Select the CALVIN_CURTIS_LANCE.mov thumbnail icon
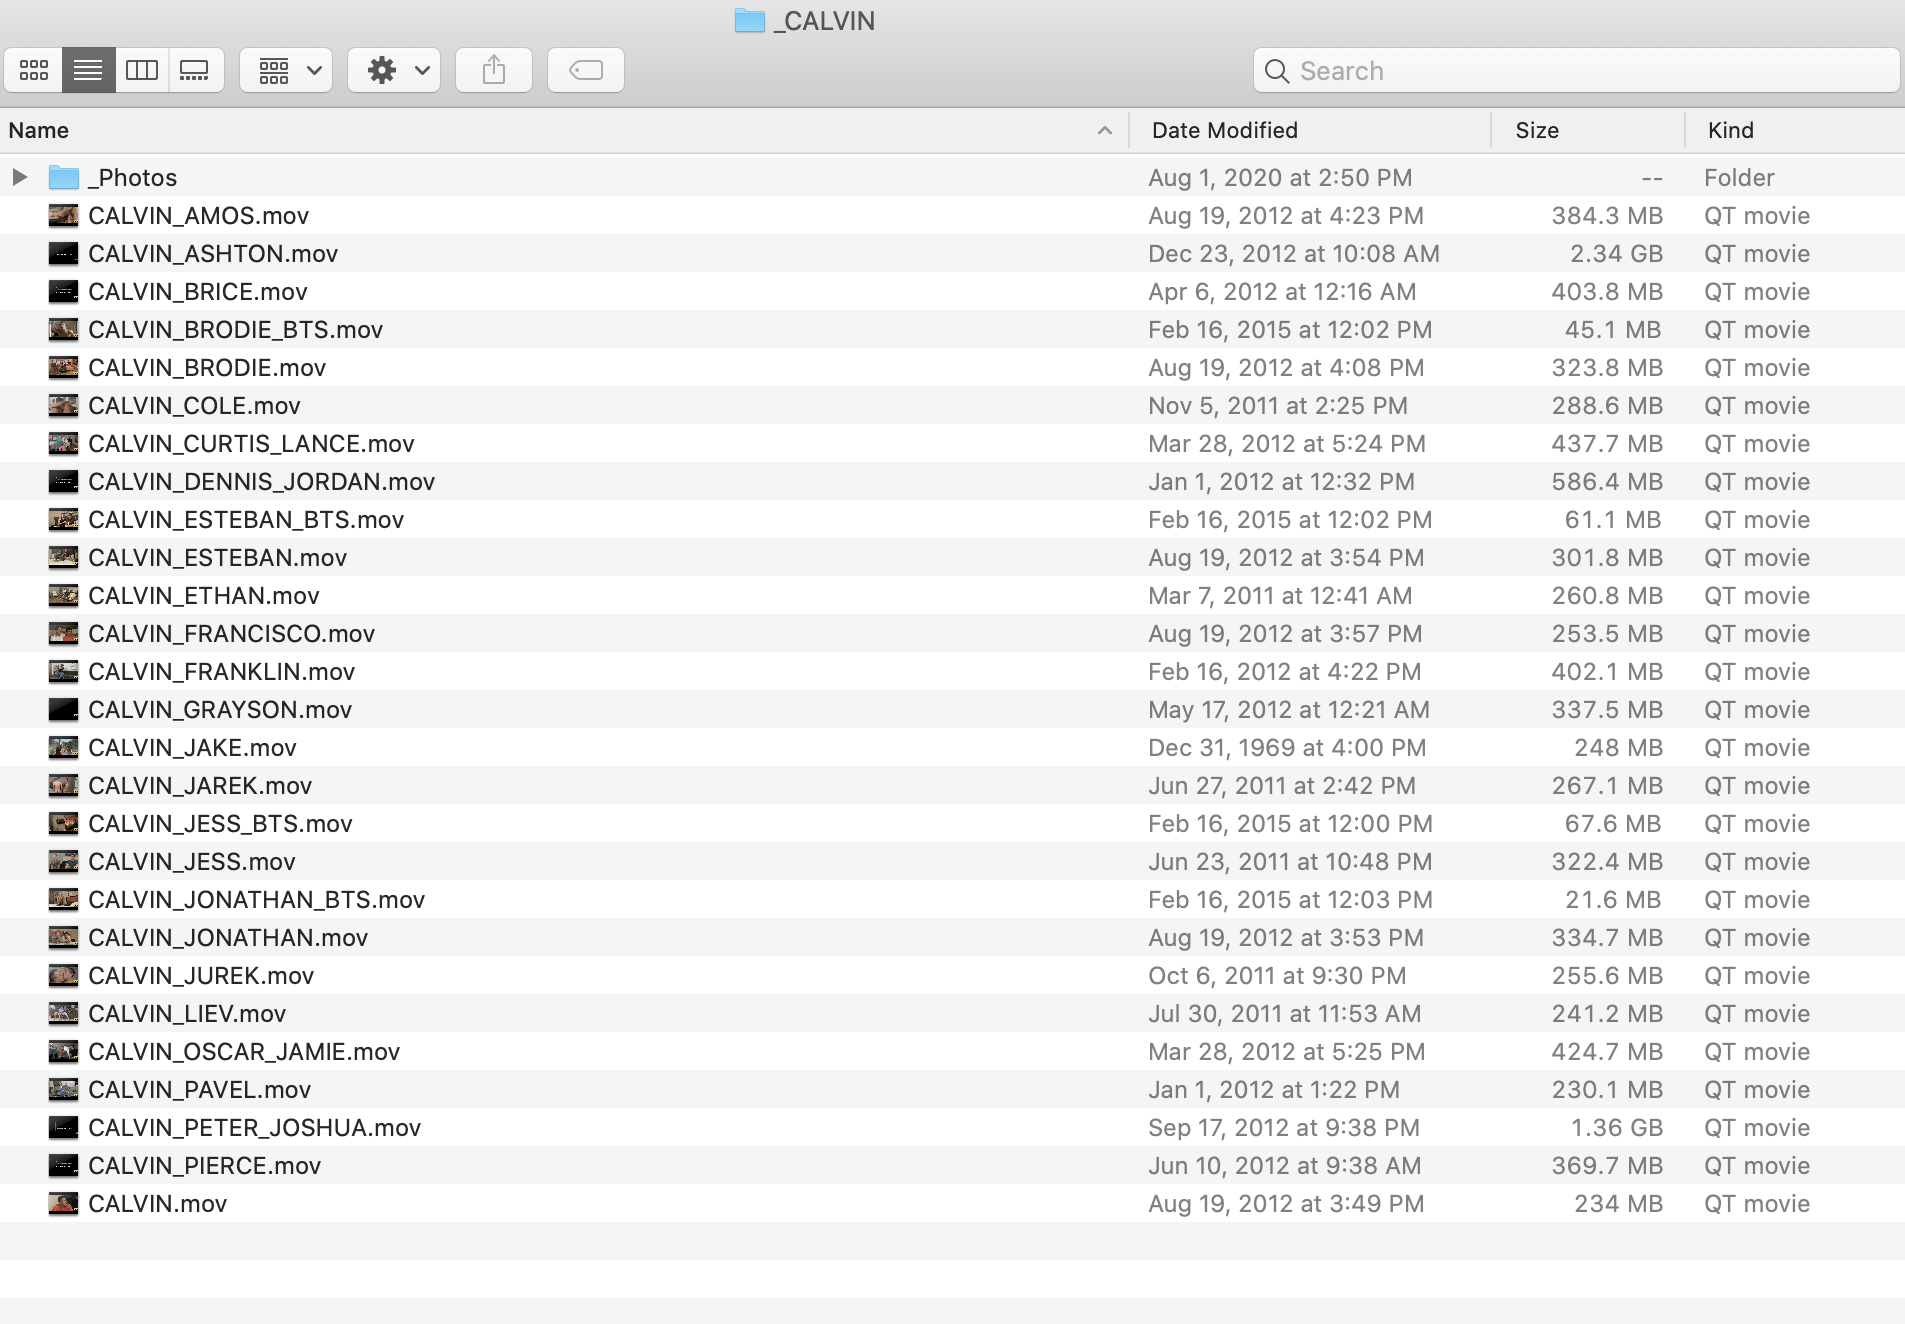This screenshot has width=1905, height=1324. click(x=64, y=443)
